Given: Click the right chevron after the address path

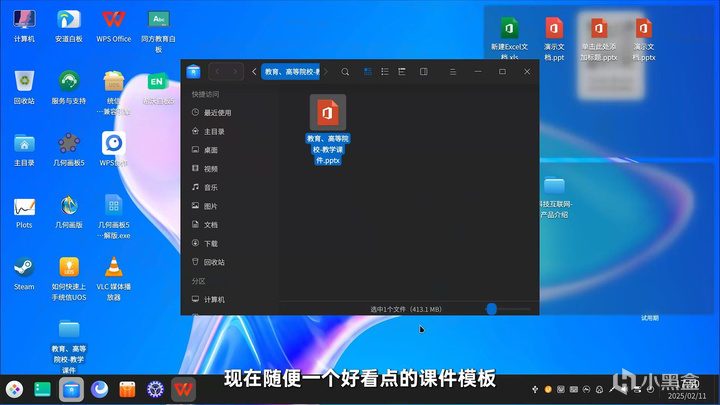Looking at the screenshot, I should pyautogui.click(x=326, y=72).
